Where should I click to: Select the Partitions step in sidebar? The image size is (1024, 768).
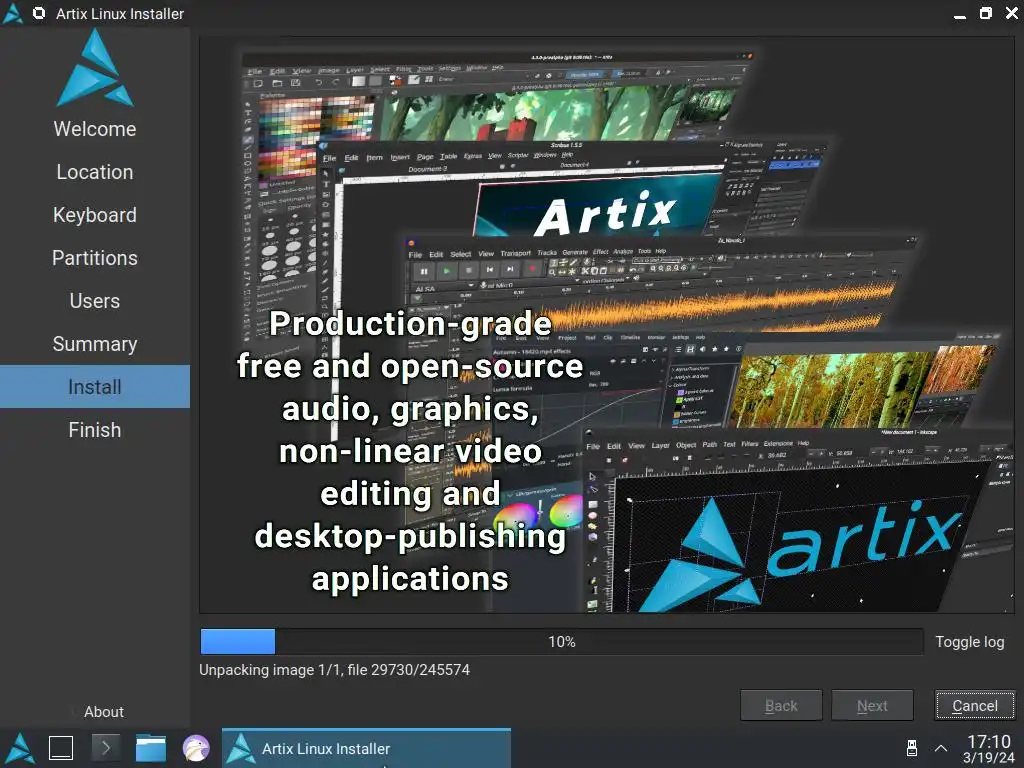click(x=95, y=258)
